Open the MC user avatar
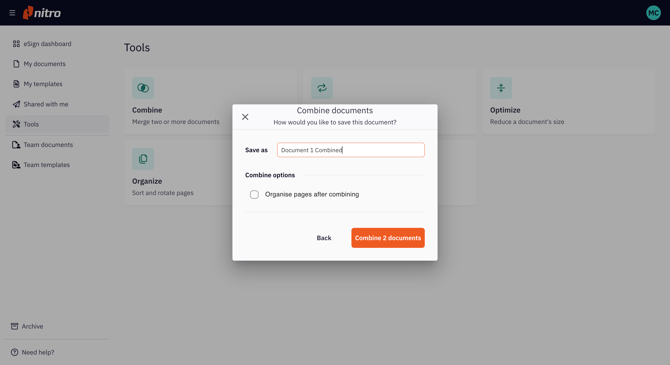 653,13
